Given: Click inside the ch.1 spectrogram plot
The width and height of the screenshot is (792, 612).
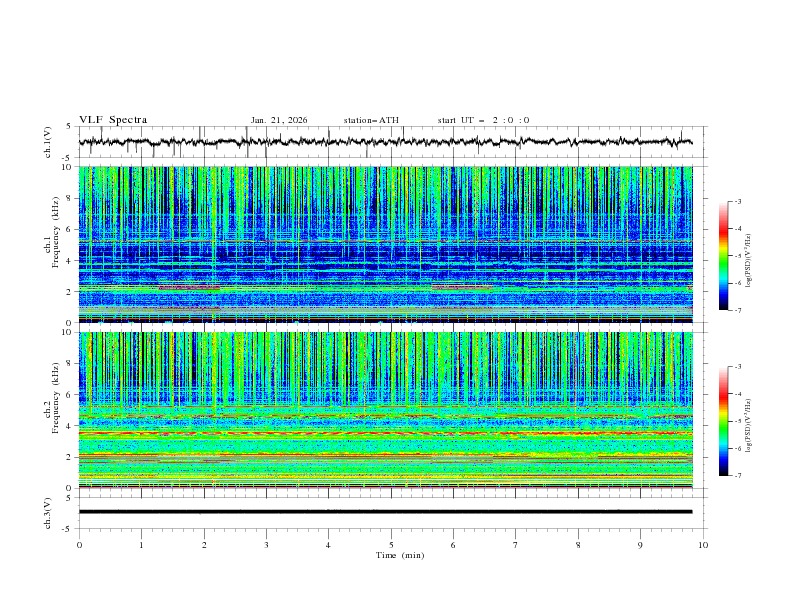Looking at the screenshot, I should click(386, 244).
